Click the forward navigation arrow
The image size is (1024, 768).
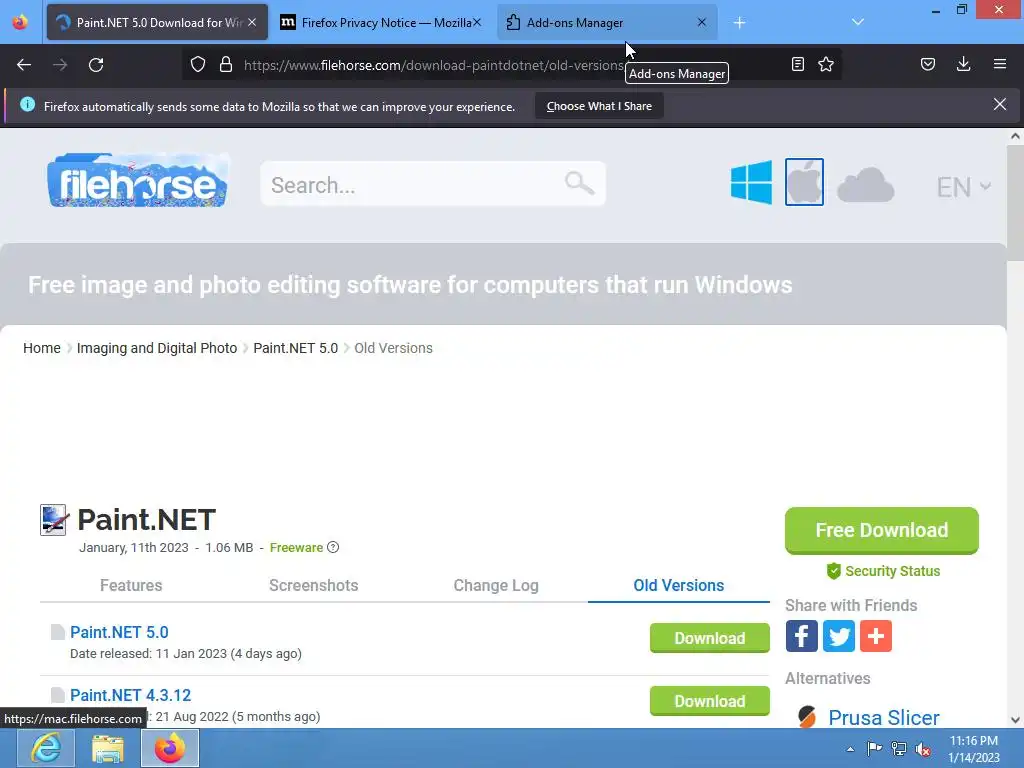point(60,65)
